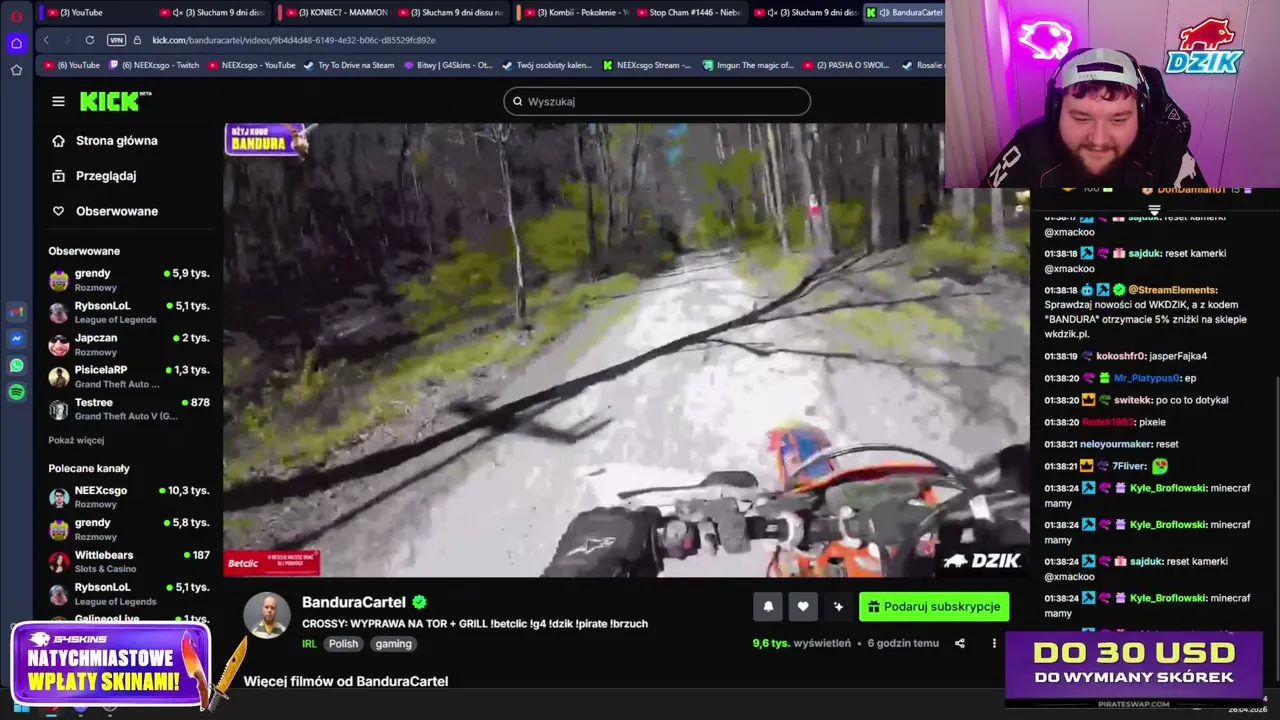Open the Imgur: The magic of bookmark

point(748,65)
